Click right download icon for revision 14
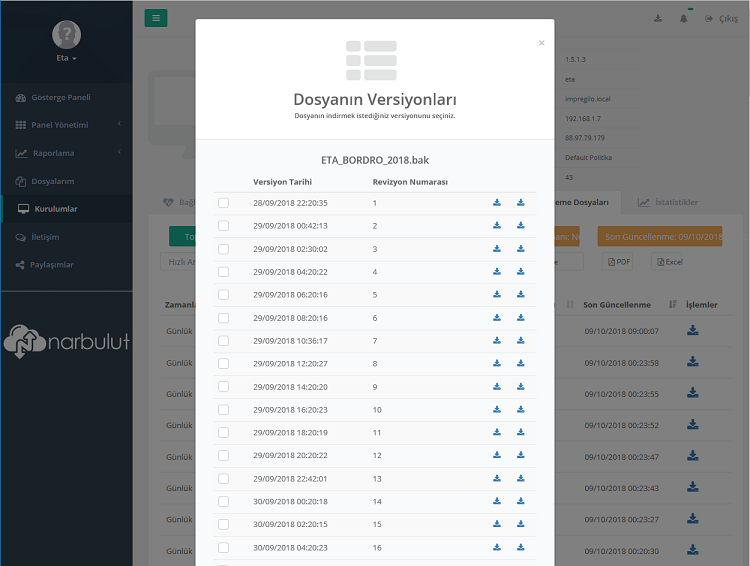750x566 pixels. pos(521,502)
